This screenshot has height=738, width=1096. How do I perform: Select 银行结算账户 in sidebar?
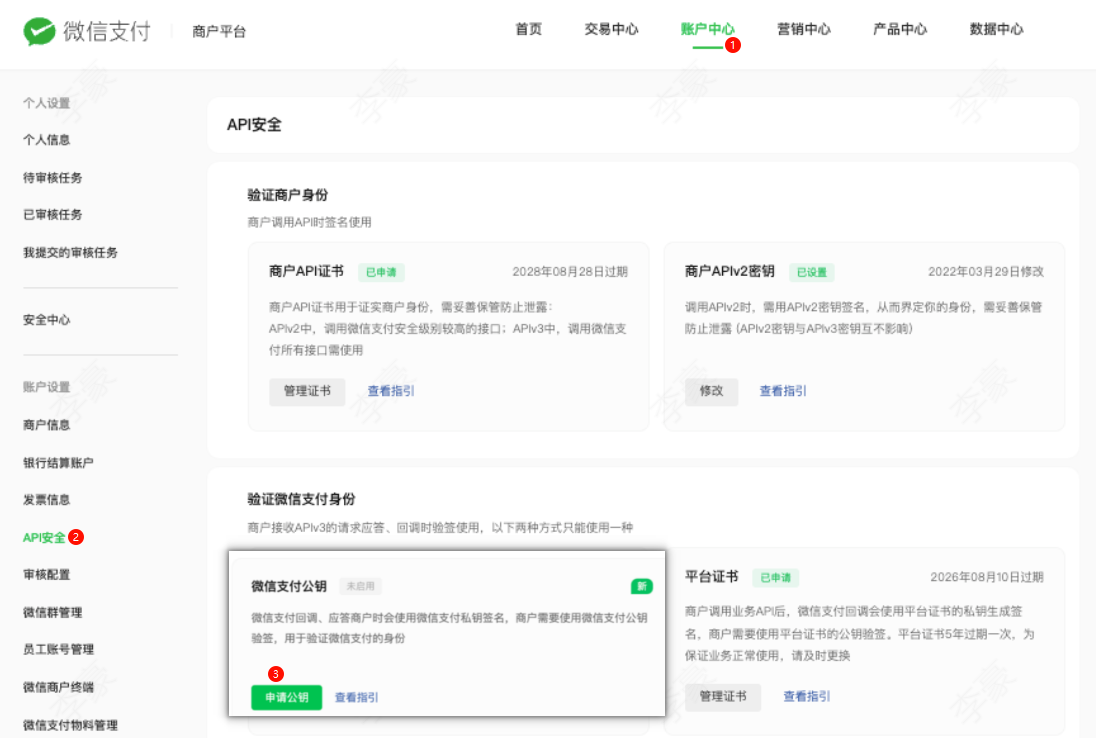58,462
